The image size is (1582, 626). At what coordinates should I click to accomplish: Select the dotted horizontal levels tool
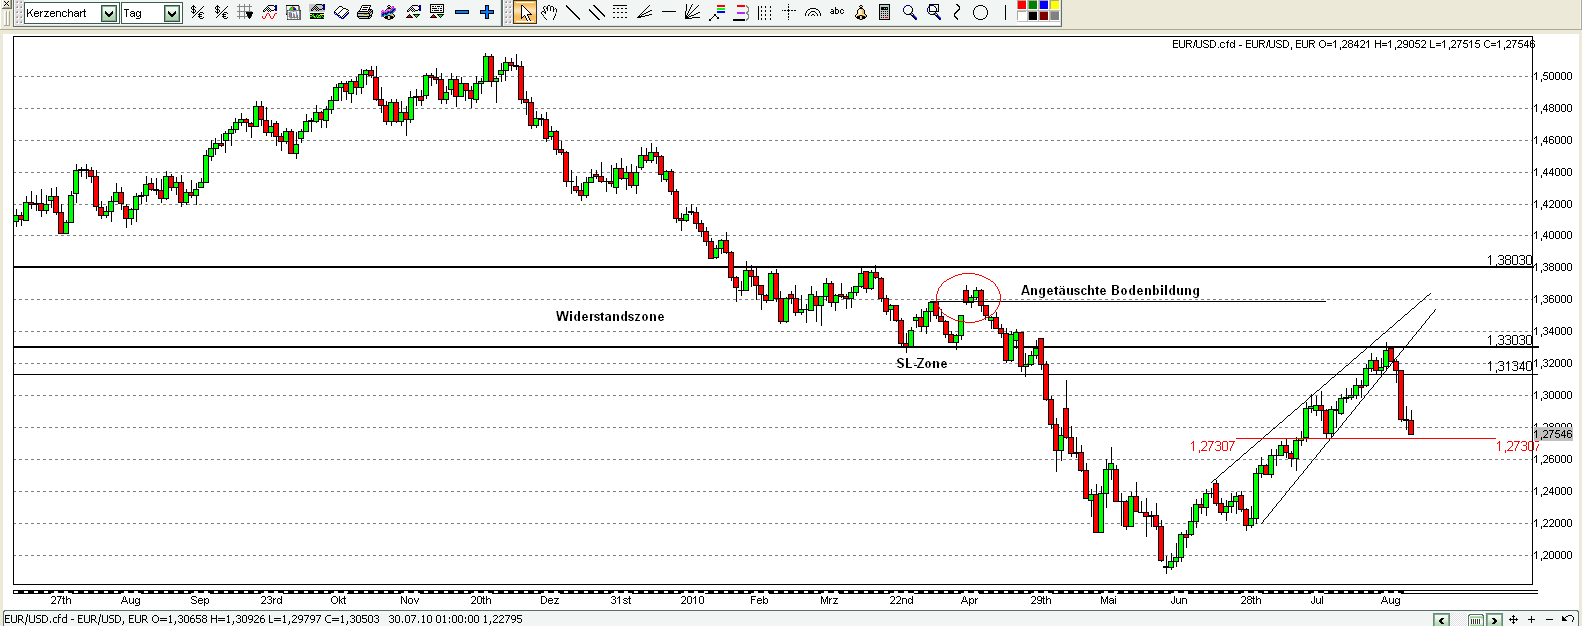[620, 13]
